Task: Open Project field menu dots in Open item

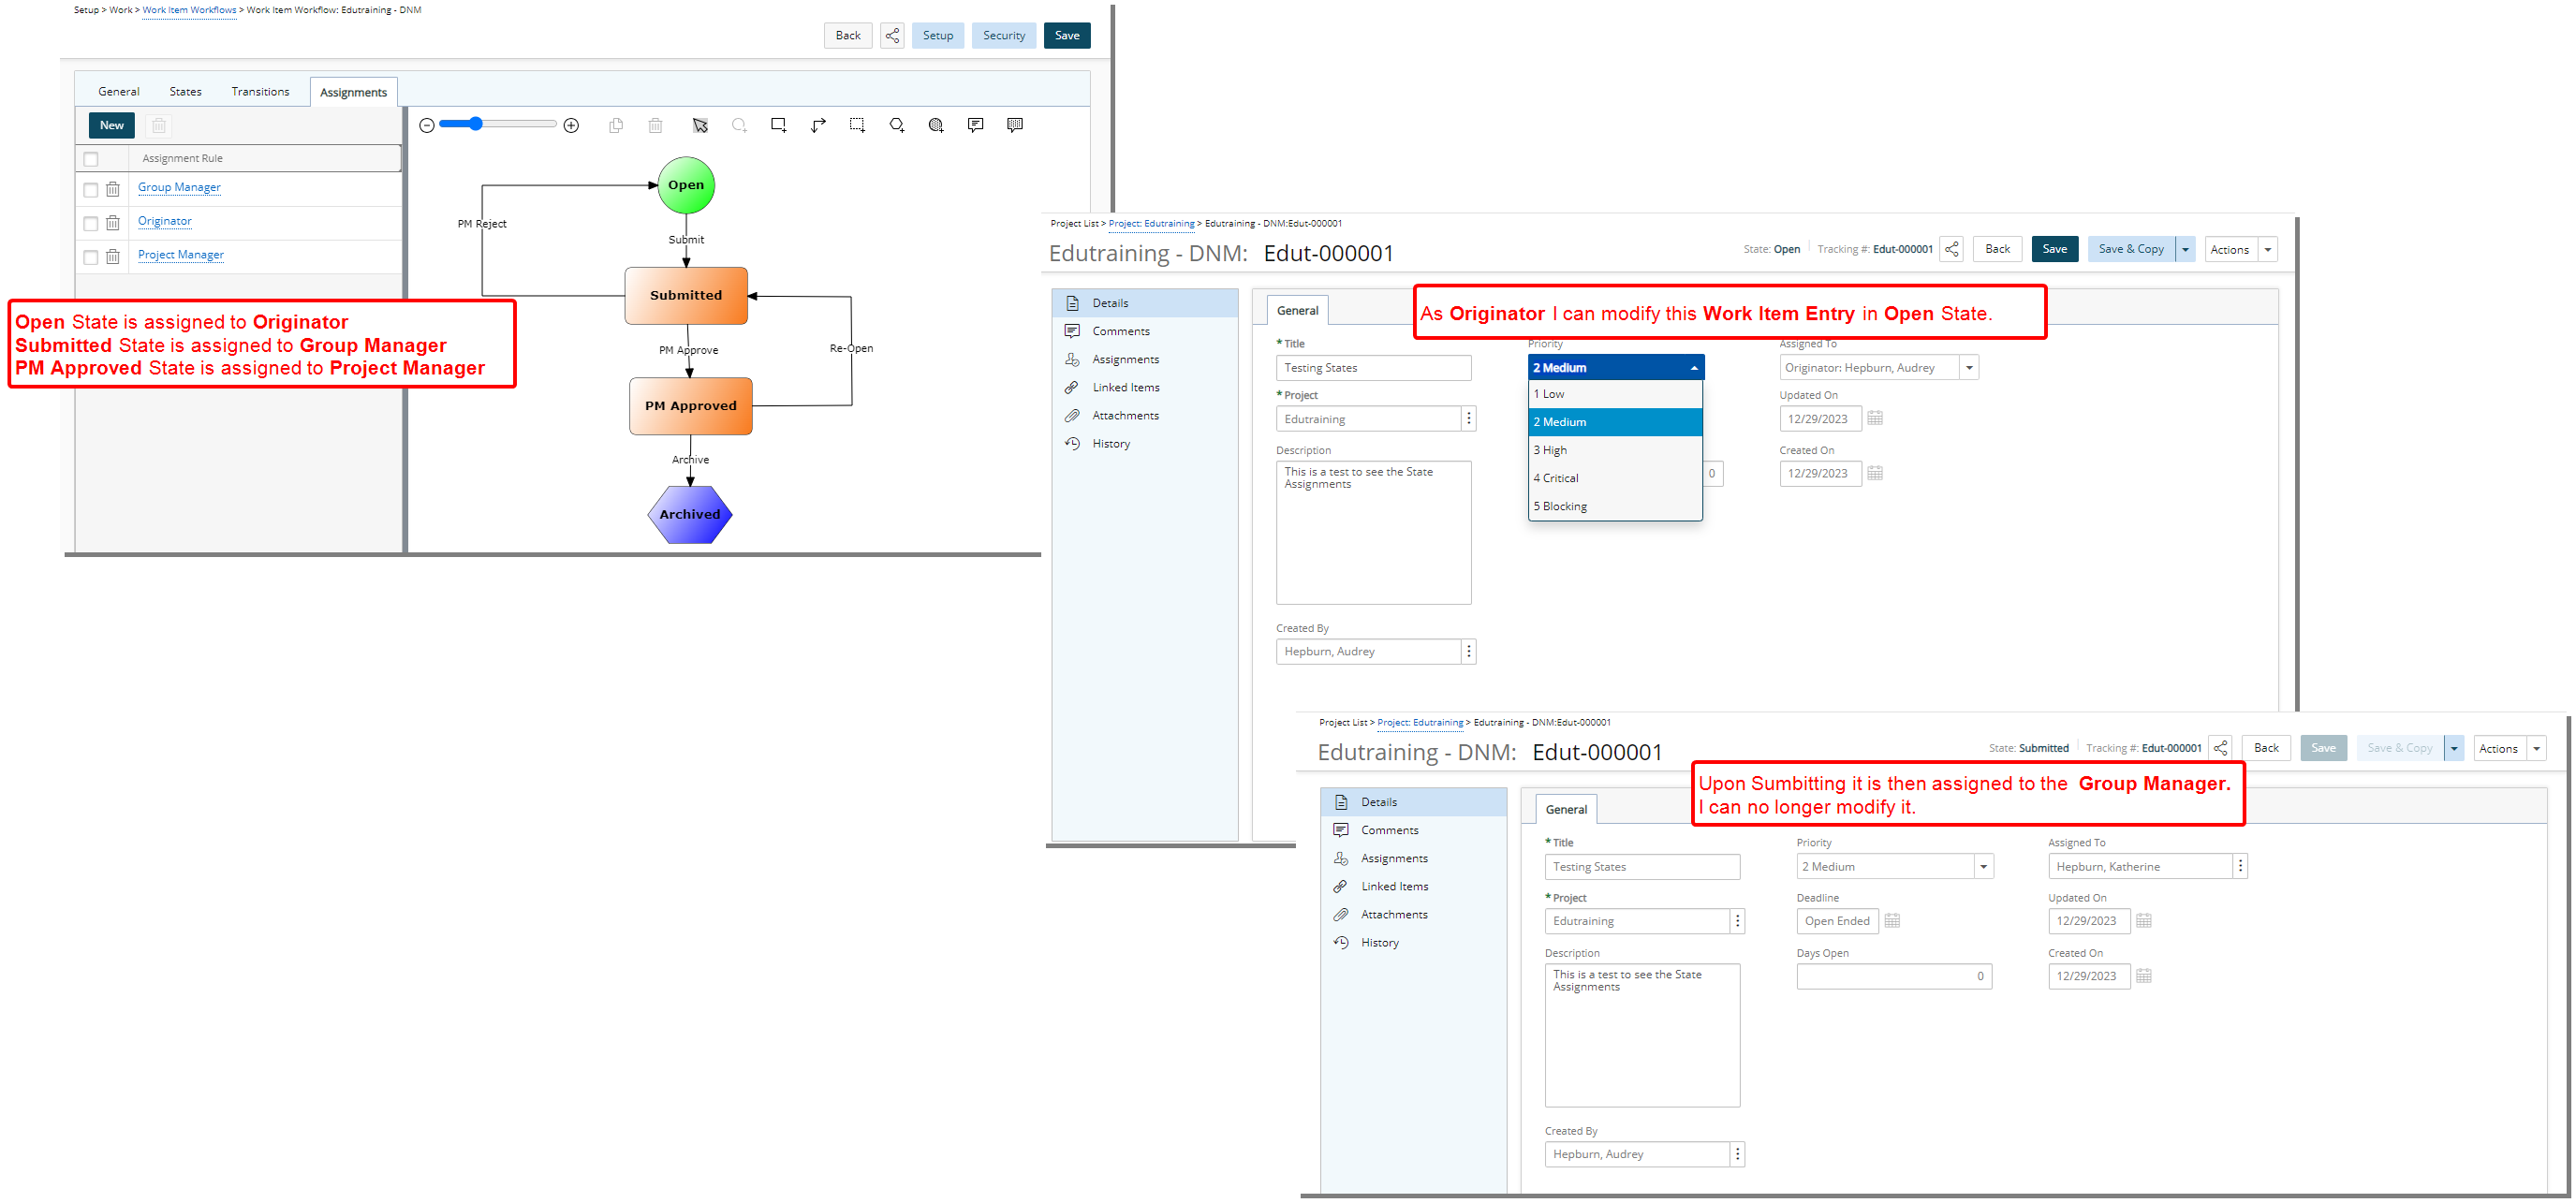Action: [x=1469, y=420]
